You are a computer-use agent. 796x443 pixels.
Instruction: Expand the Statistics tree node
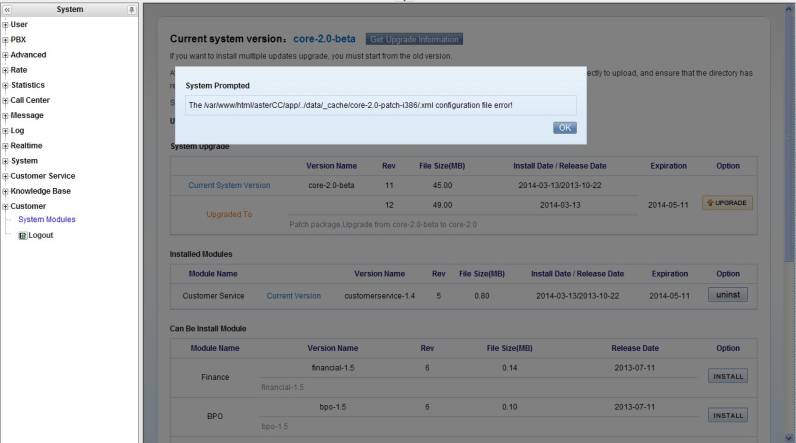pos(5,85)
